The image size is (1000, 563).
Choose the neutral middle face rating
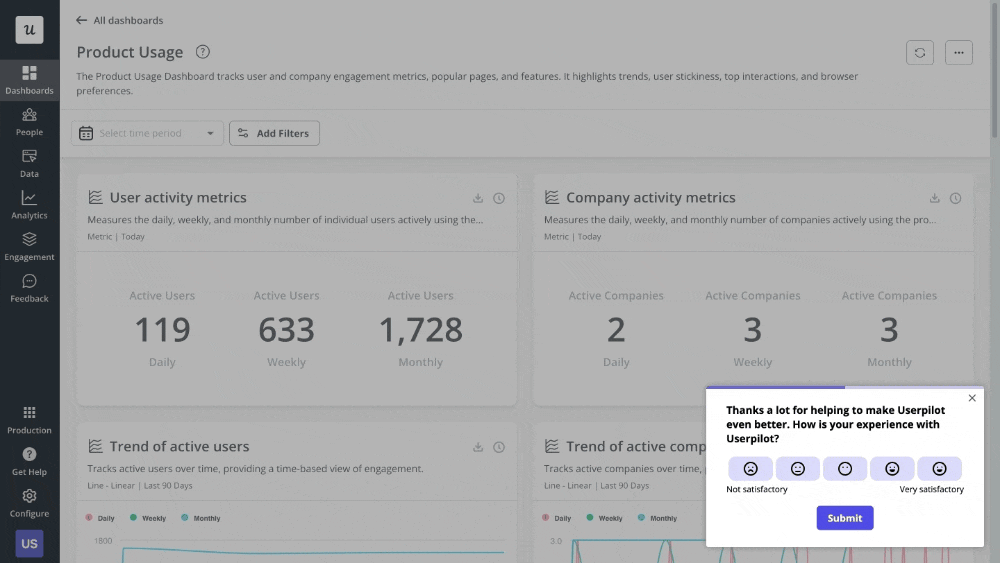(x=845, y=468)
